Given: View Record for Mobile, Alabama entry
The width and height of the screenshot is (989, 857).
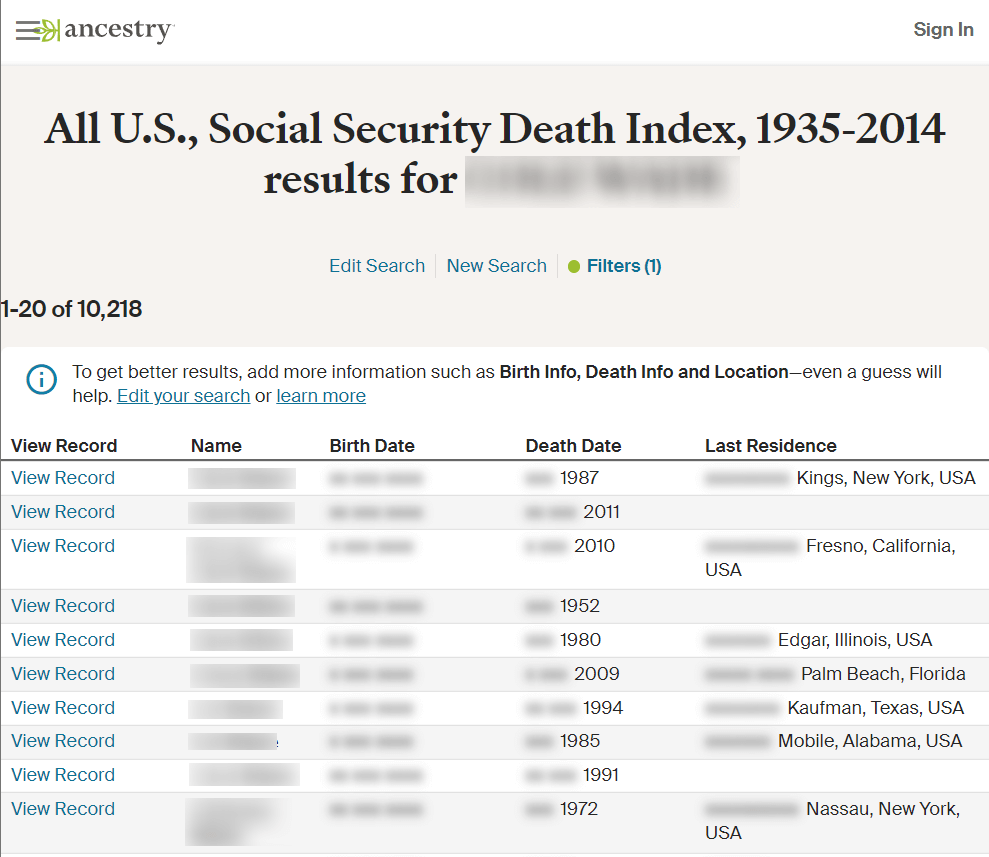Looking at the screenshot, I should tap(63, 741).
